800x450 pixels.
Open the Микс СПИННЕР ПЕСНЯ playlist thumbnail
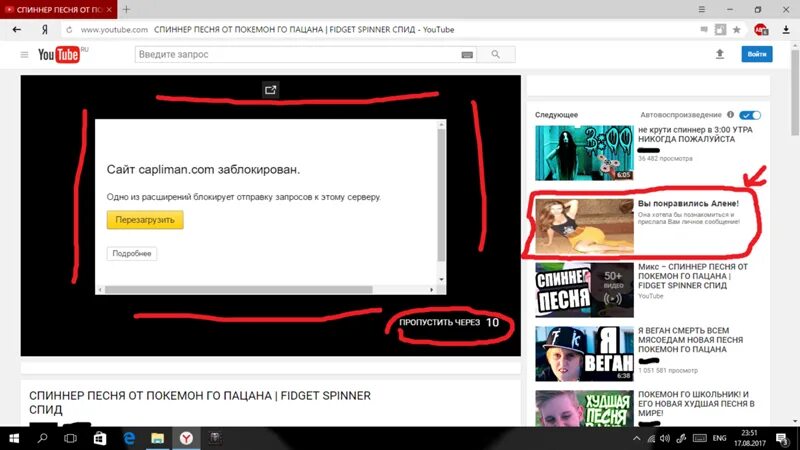pos(584,290)
